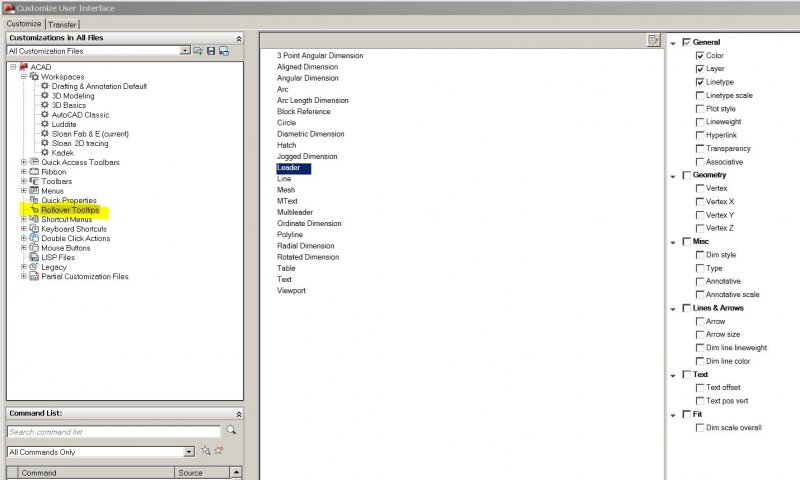Click the LISP Files node icon
The width and height of the screenshot is (800, 480).
point(34,257)
